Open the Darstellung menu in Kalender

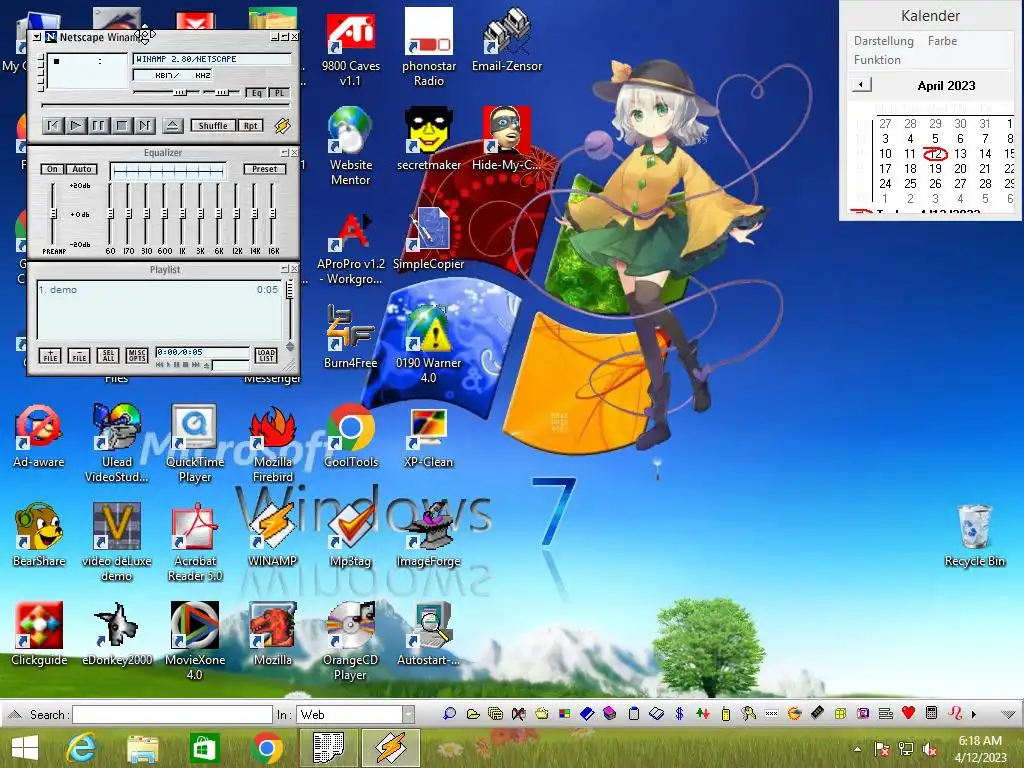(x=884, y=40)
